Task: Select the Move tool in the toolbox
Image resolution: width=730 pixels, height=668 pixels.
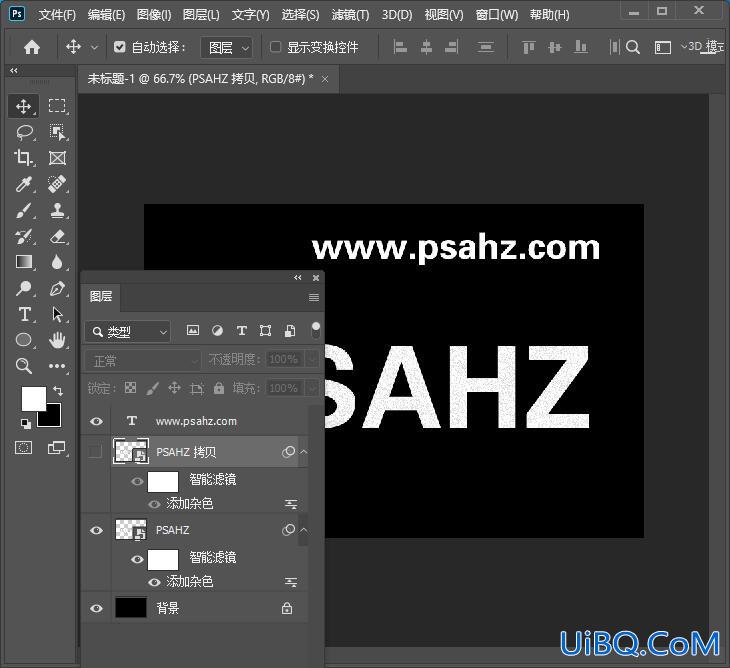Action: click(x=23, y=107)
